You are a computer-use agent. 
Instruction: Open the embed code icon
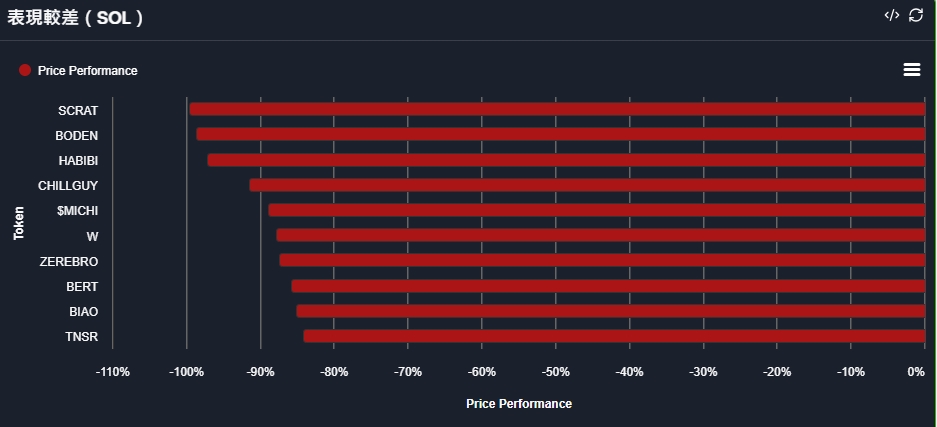[892, 15]
